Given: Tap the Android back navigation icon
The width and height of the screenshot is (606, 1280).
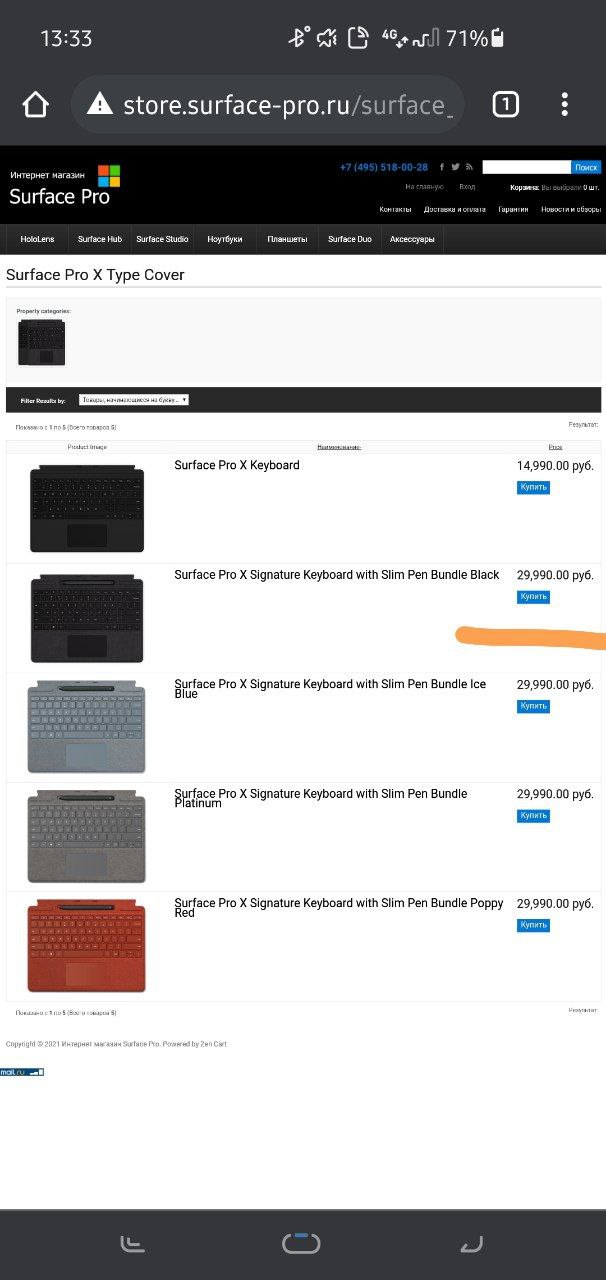Looking at the screenshot, I should (470, 1244).
